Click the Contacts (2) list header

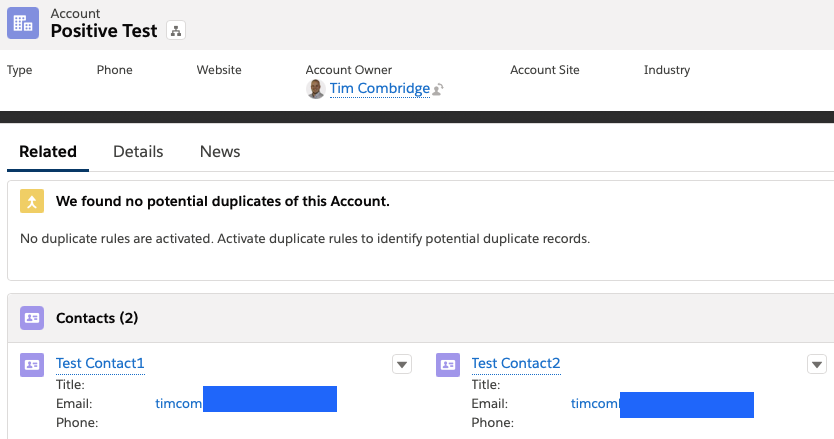pyautogui.click(x=97, y=318)
